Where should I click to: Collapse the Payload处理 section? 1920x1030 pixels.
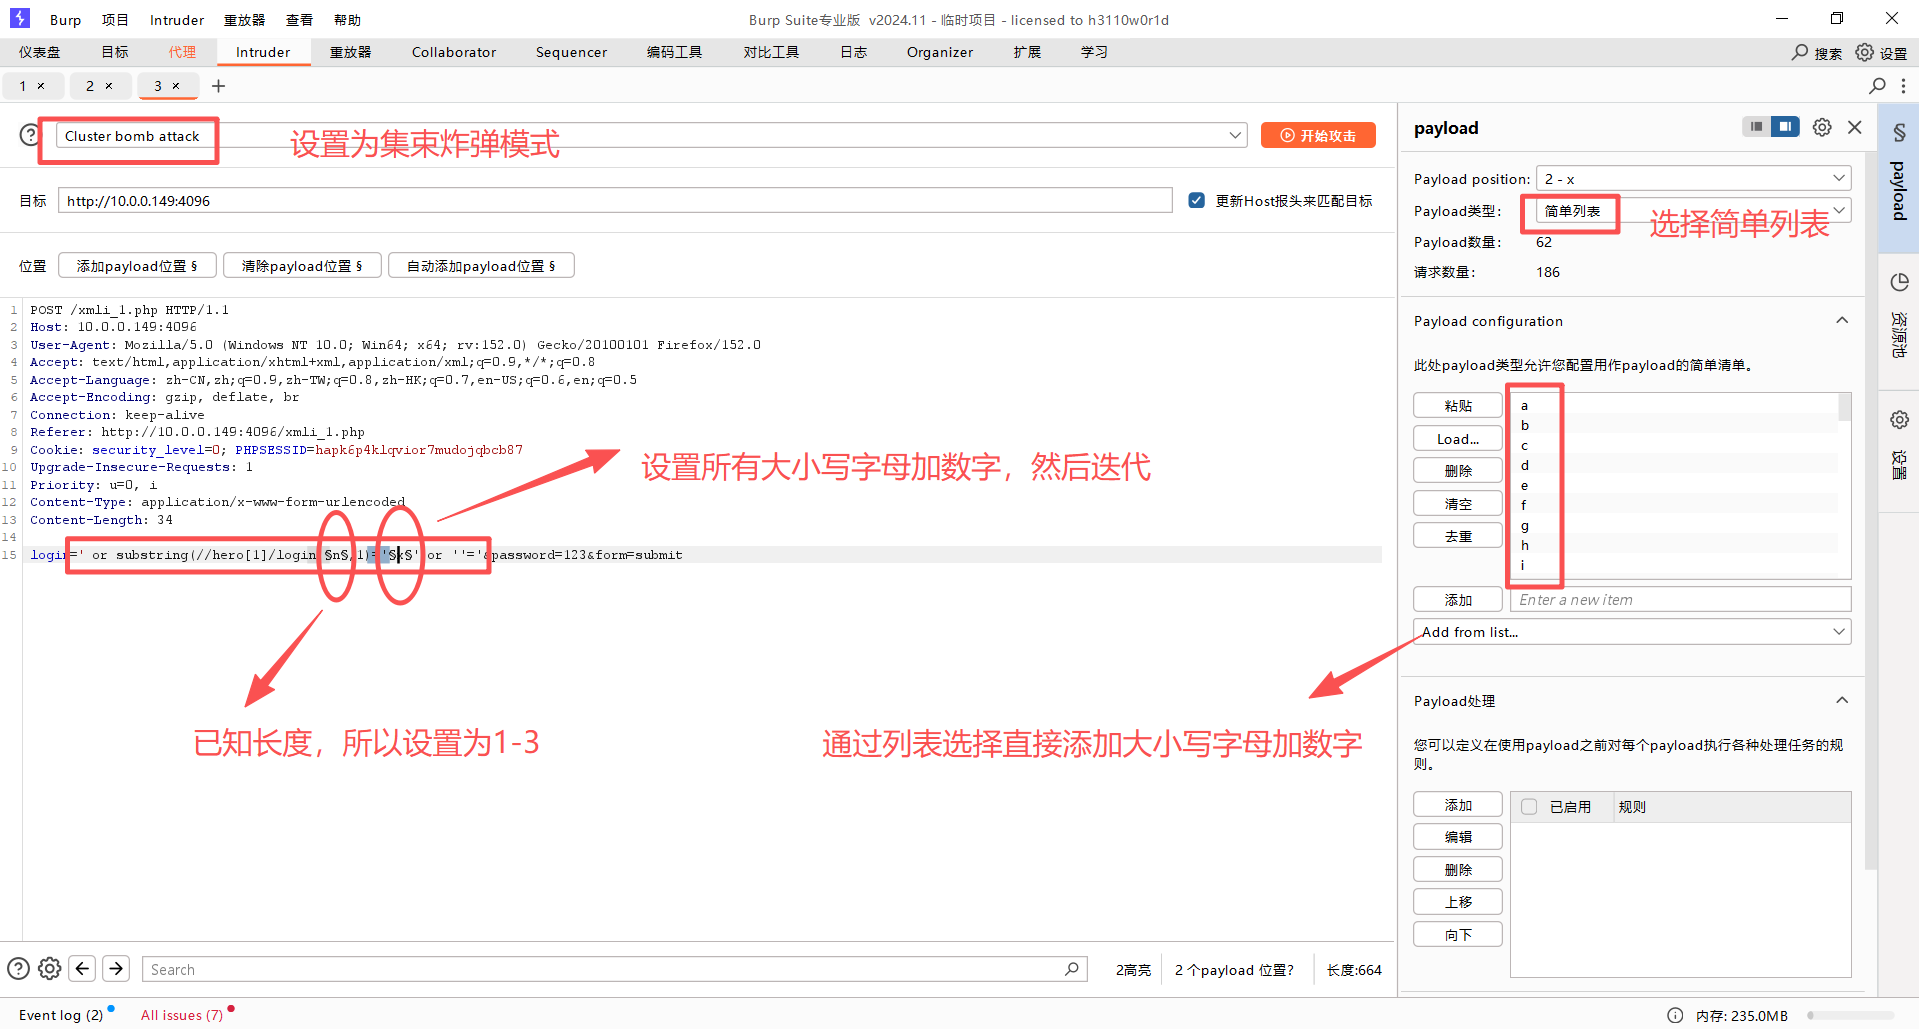click(1842, 700)
